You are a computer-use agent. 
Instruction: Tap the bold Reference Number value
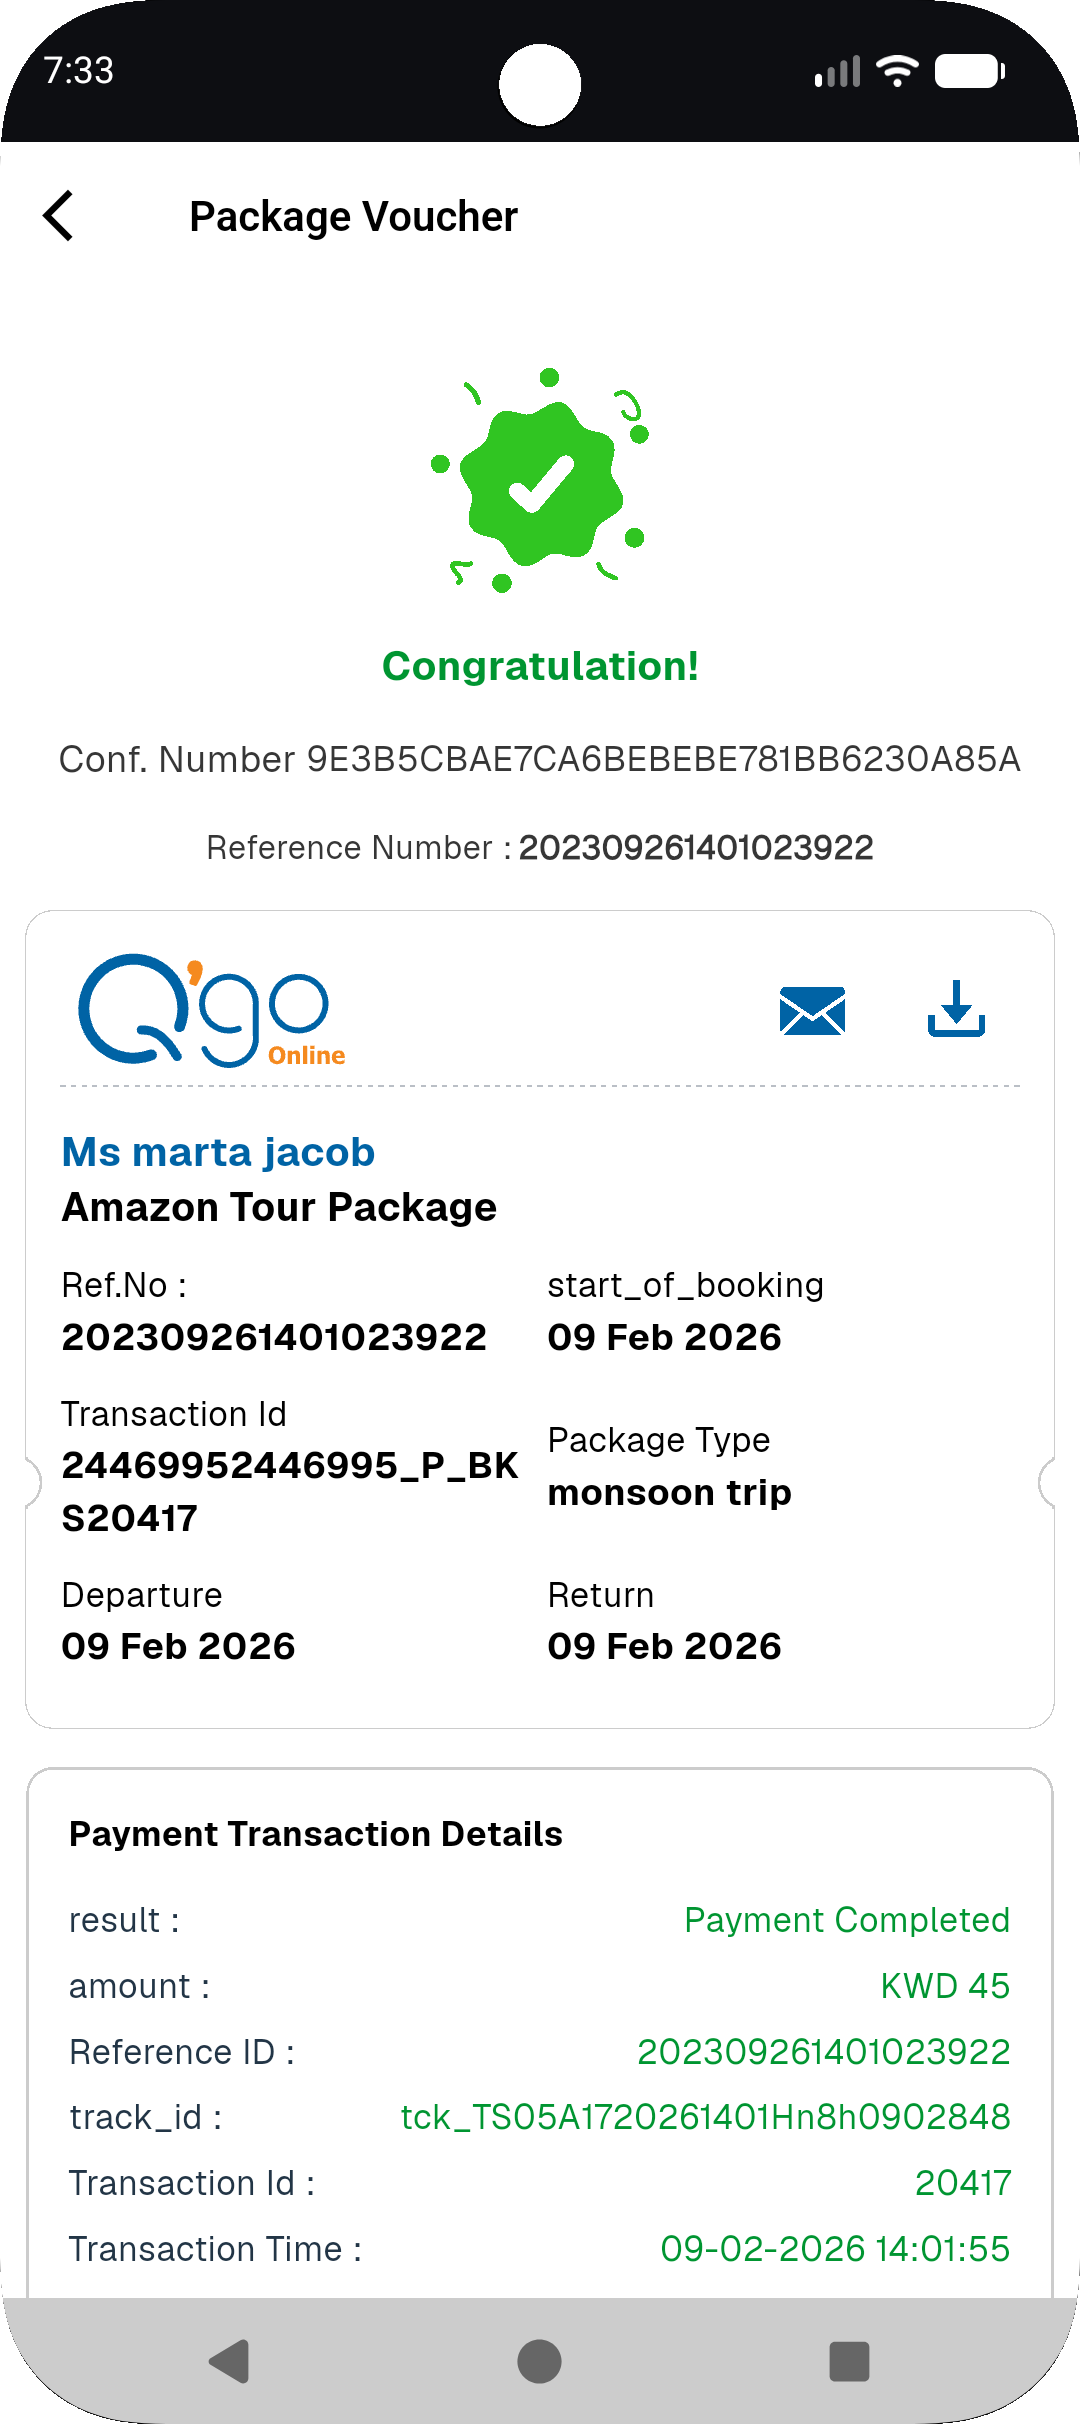point(696,848)
